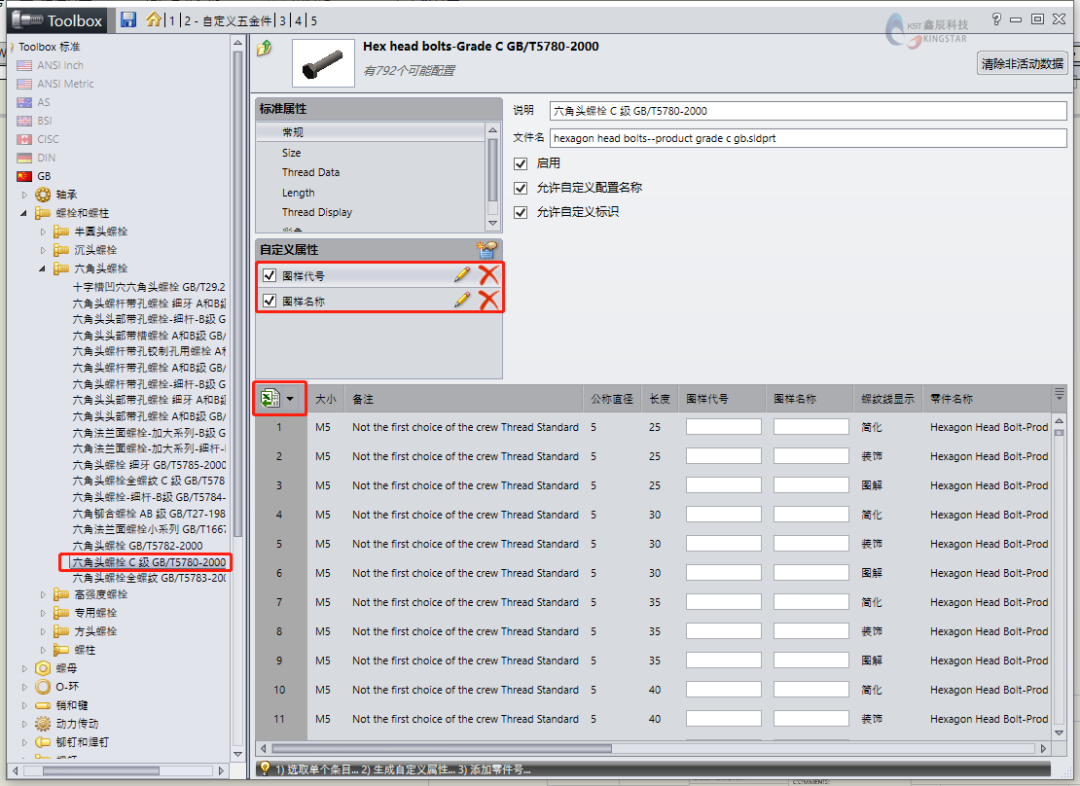
Task: Open the O-环 category
Action: (68, 687)
